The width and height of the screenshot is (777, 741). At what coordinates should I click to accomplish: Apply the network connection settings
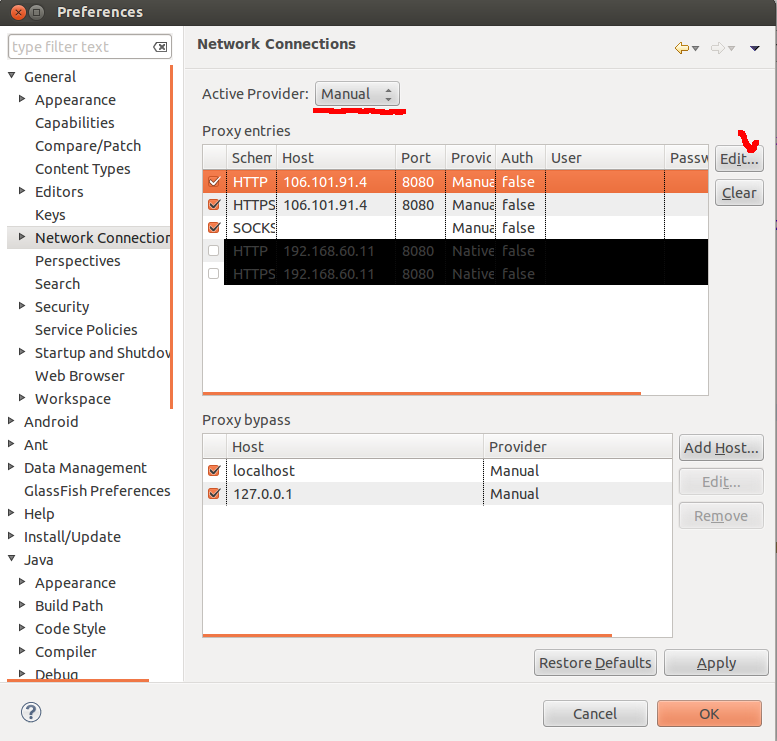pyautogui.click(x=716, y=663)
